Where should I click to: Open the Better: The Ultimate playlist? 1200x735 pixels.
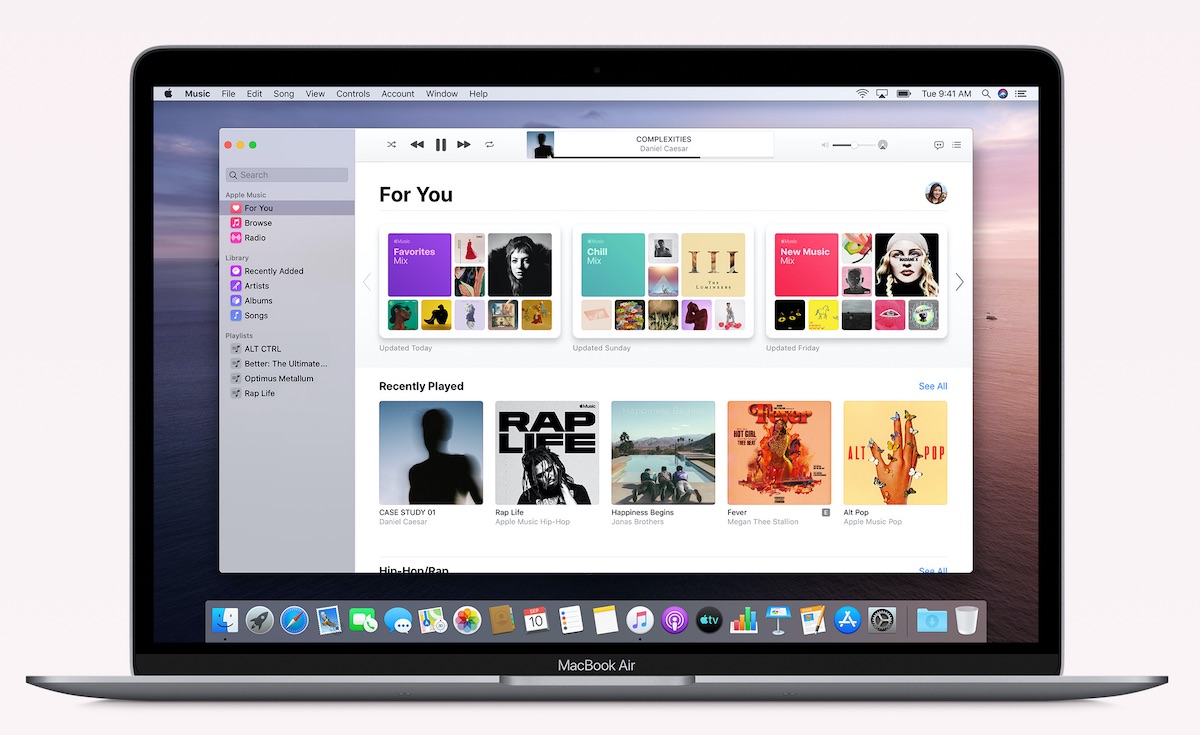coord(287,364)
